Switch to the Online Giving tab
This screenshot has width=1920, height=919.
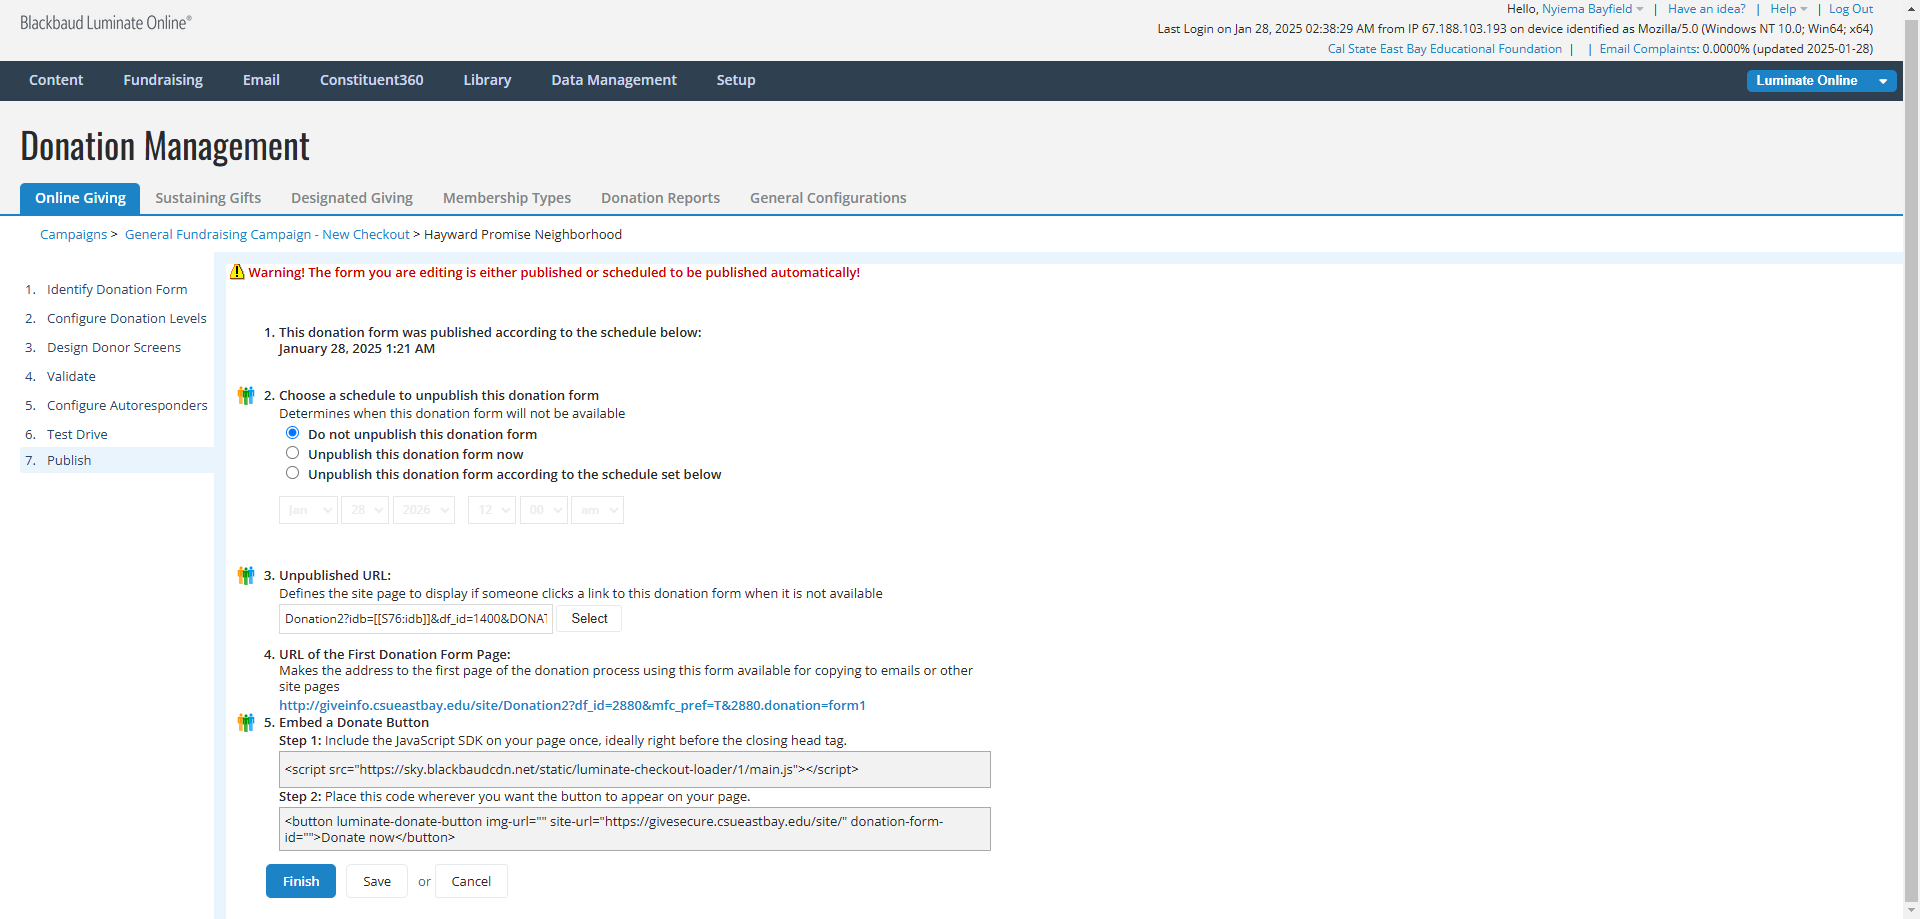coord(80,198)
